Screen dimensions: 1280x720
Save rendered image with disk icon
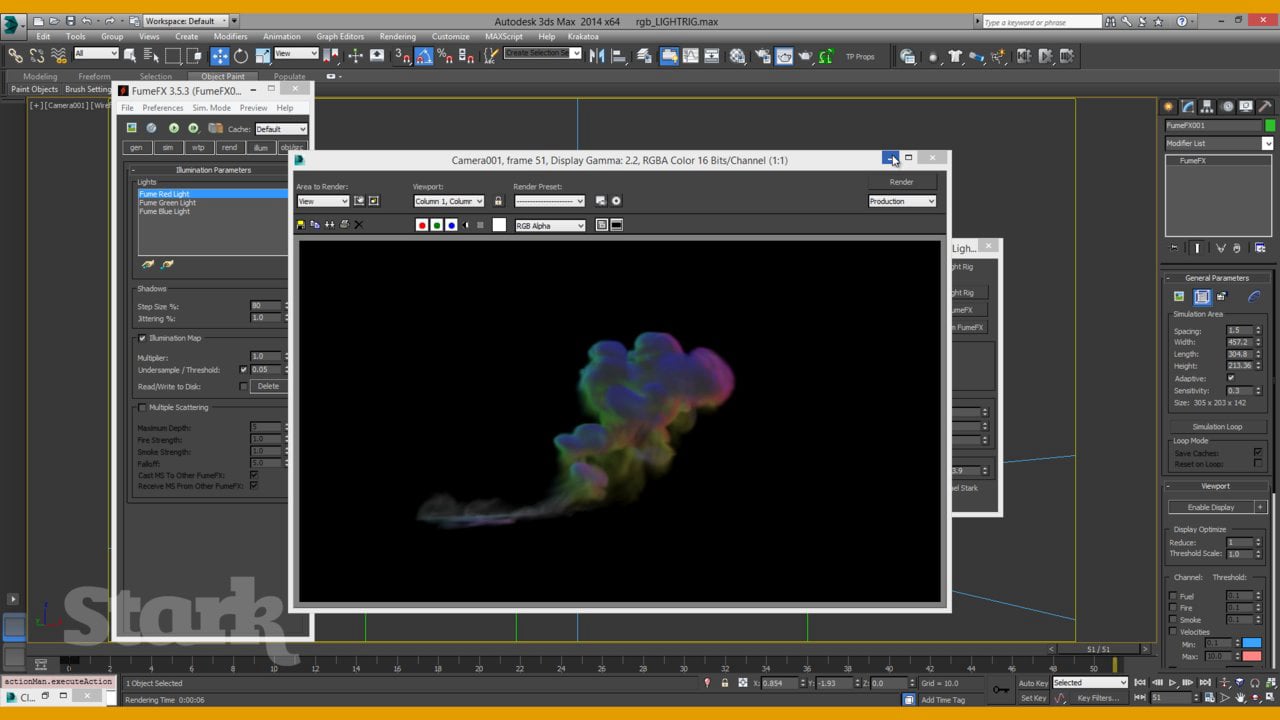[301, 225]
